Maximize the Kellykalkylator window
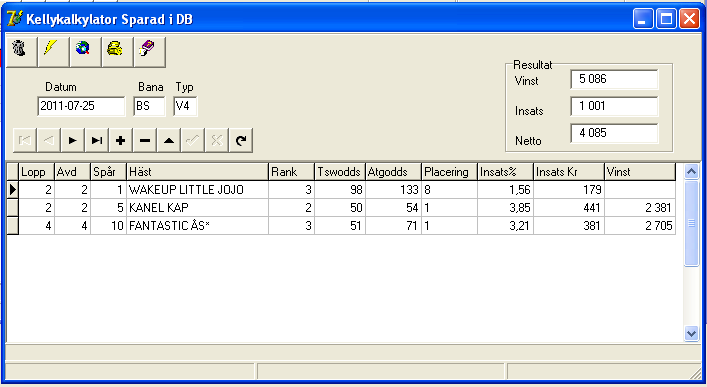Viewport: 707px width, 387px height. point(666,19)
